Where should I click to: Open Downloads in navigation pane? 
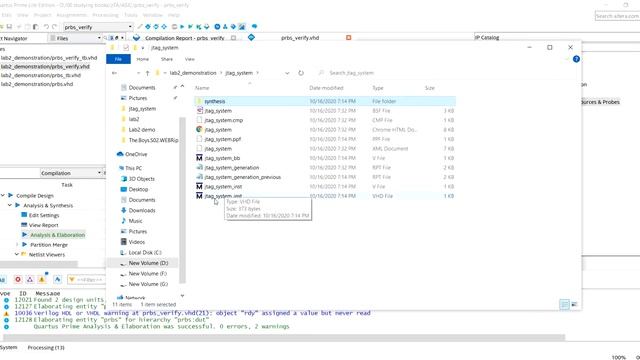point(142,210)
